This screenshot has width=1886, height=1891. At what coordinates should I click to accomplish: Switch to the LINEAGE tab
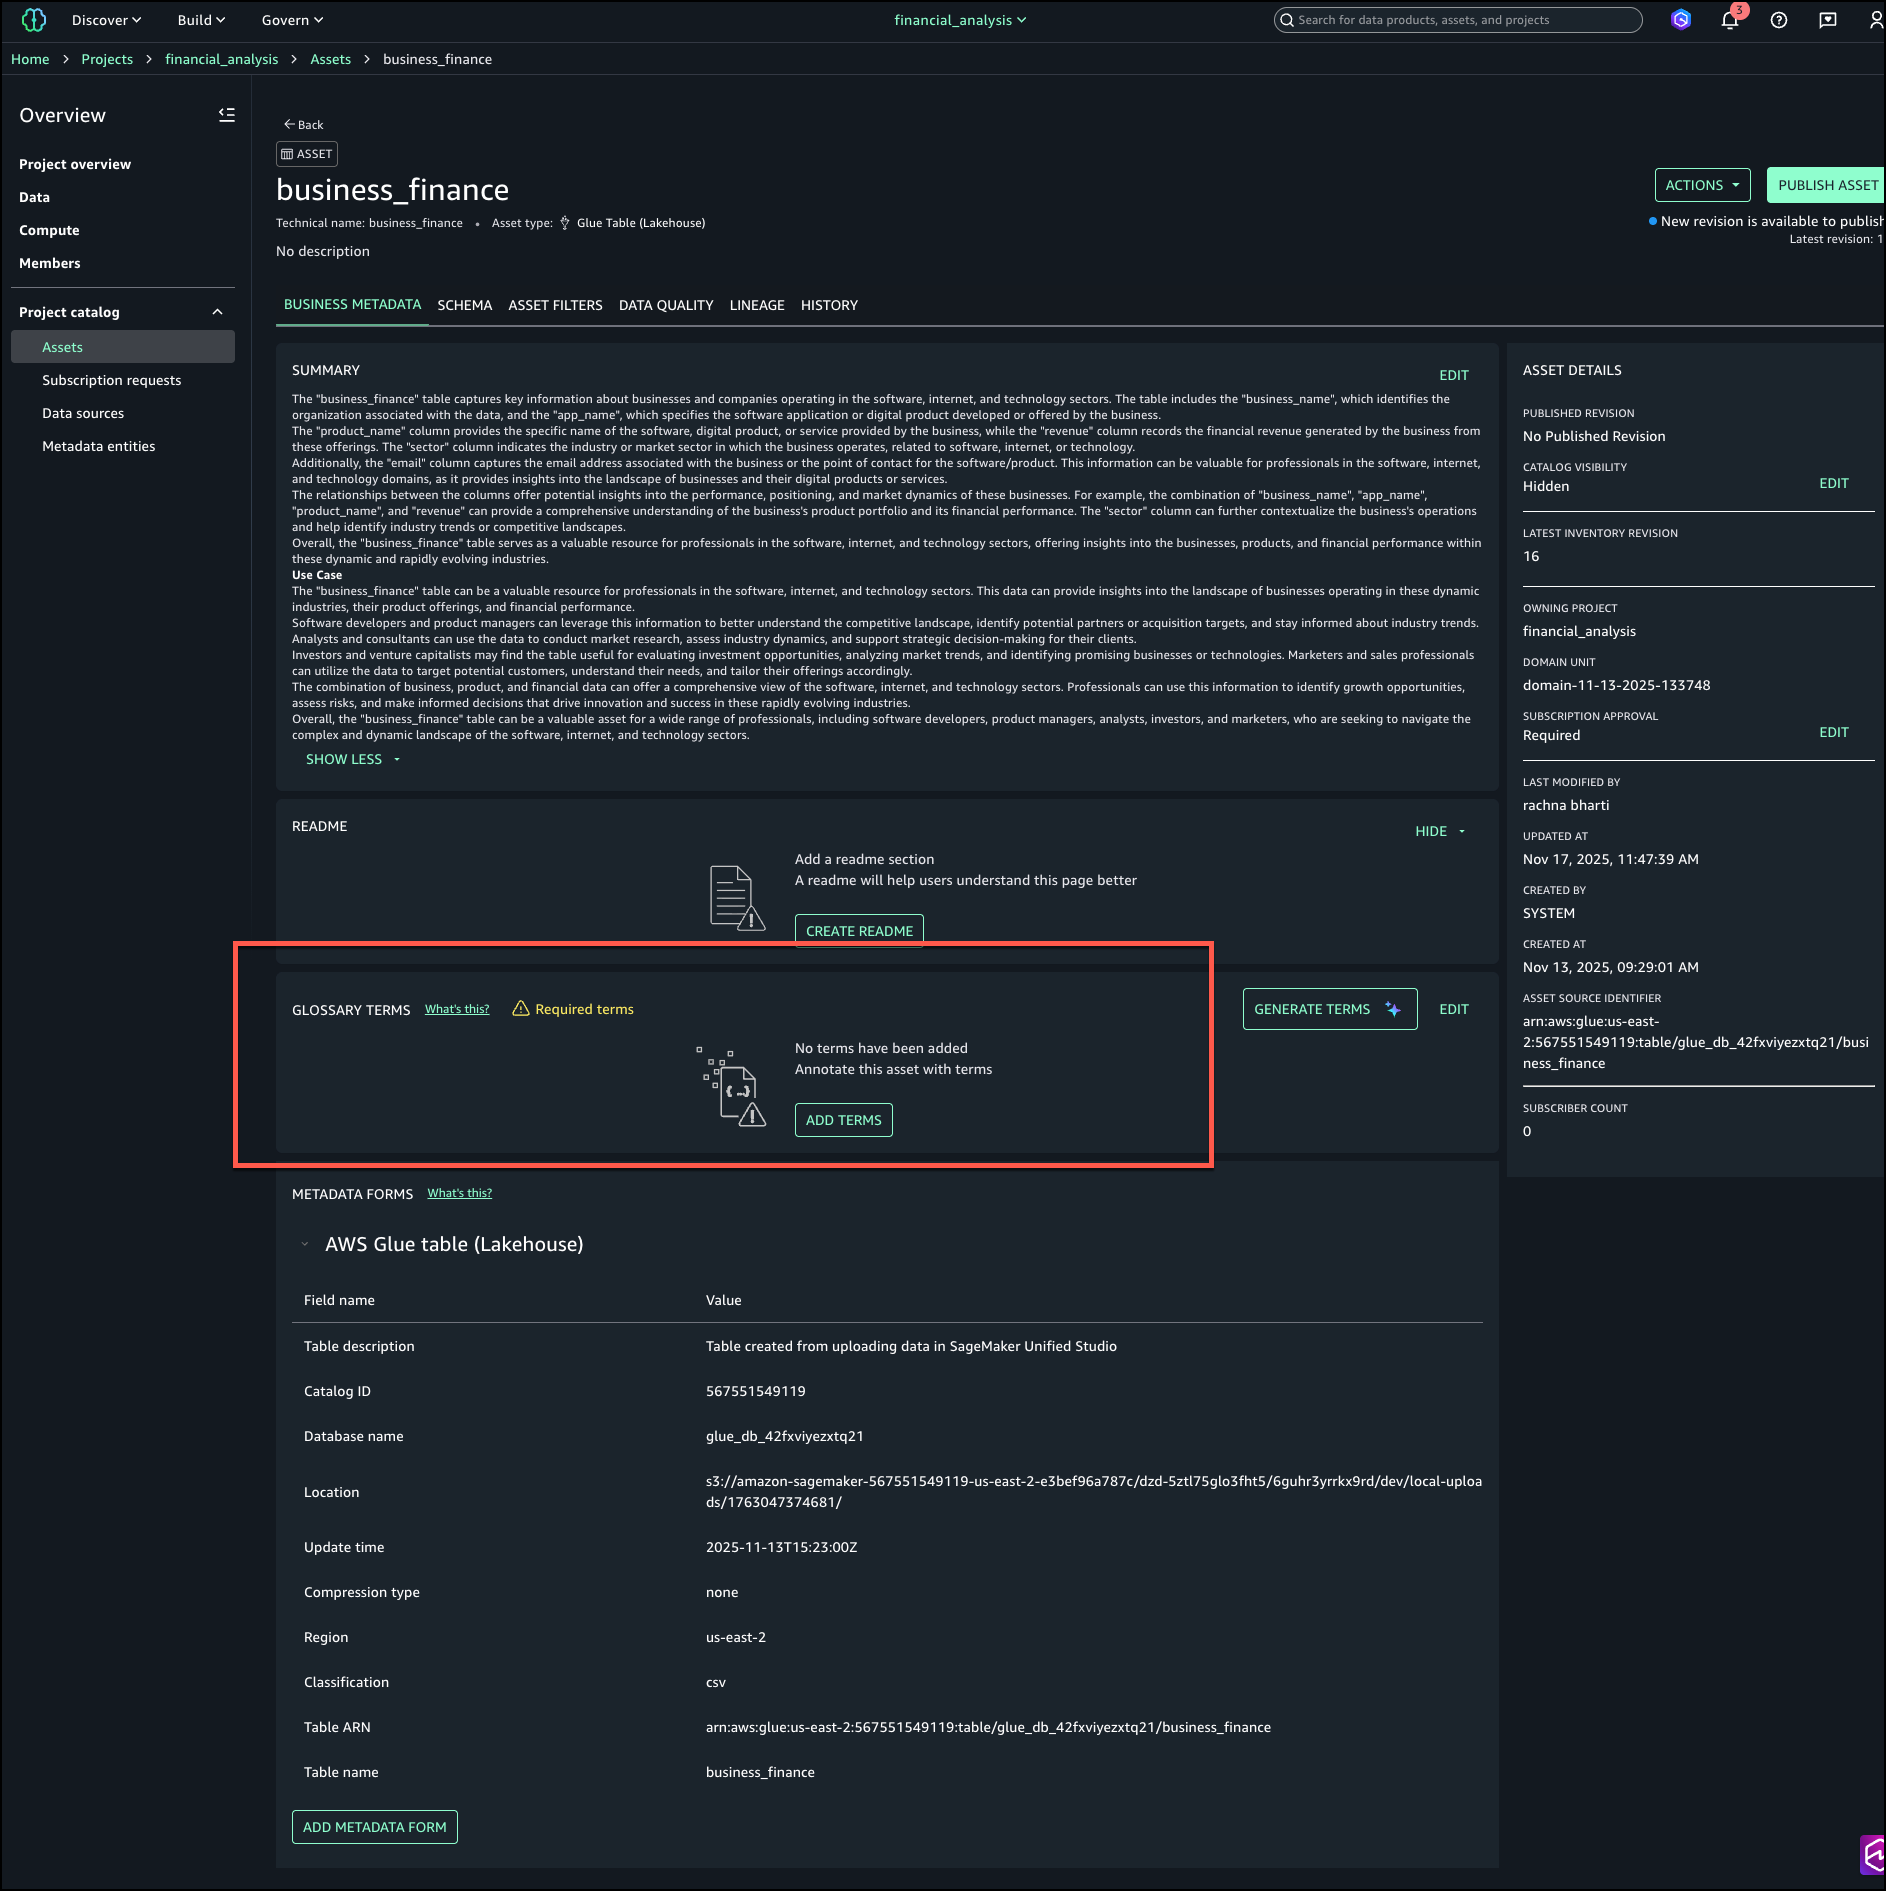tap(757, 305)
